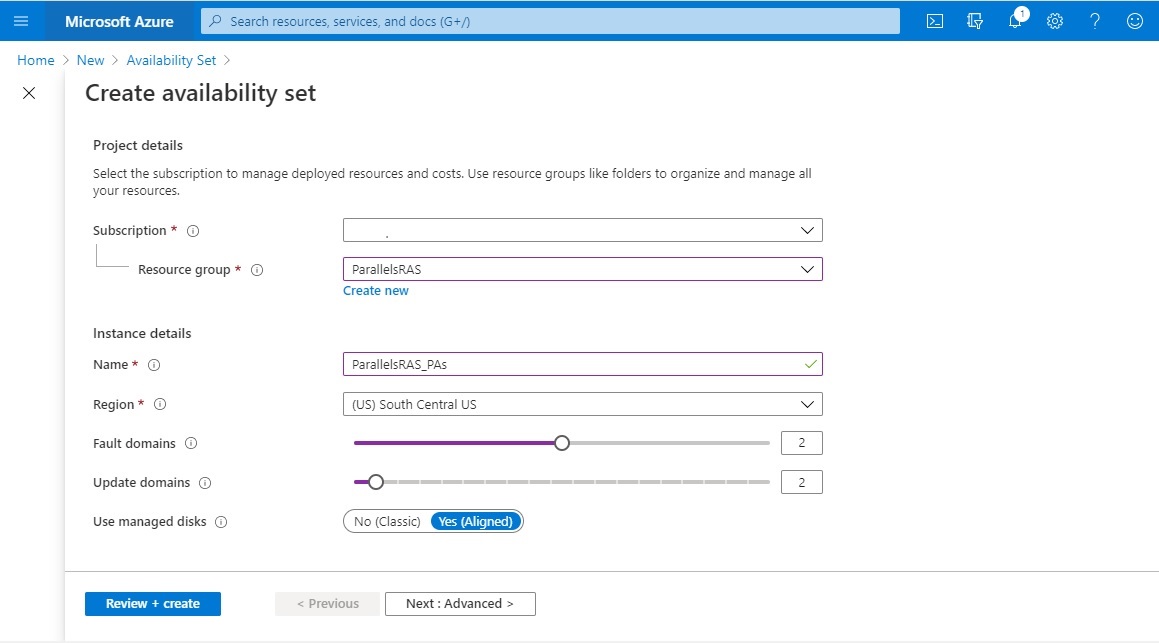Navigate to Home in the breadcrumb
Image resolution: width=1159 pixels, height=643 pixels.
tap(35, 60)
